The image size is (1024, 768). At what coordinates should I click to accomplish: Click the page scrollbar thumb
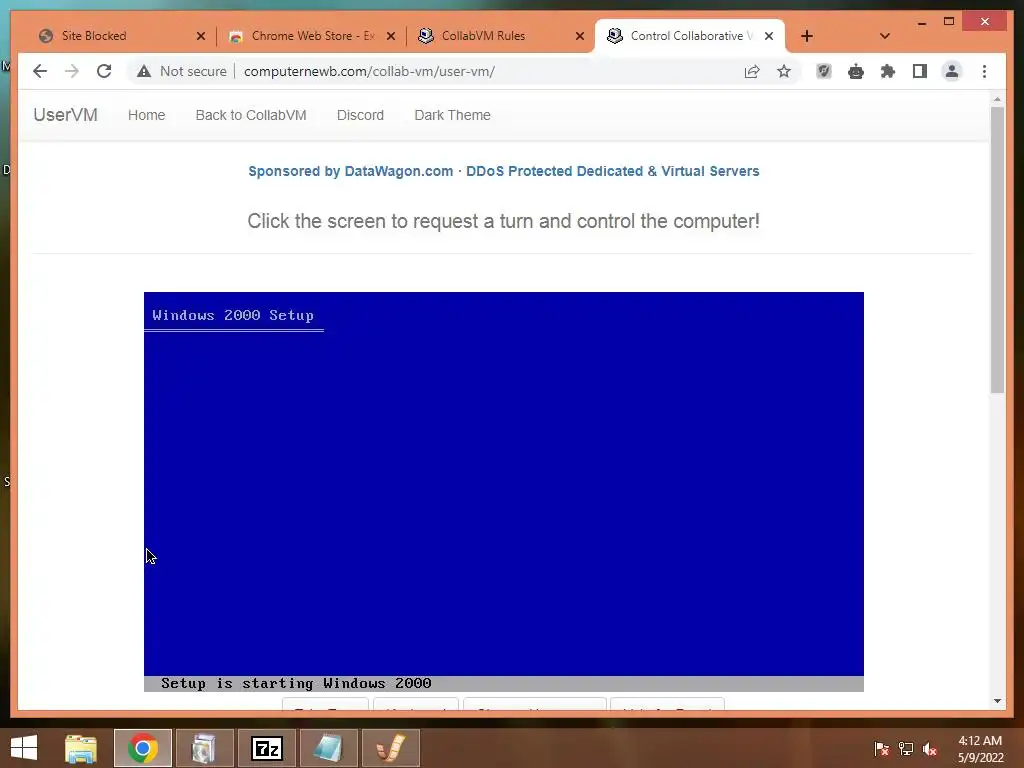(x=997, y=249)
